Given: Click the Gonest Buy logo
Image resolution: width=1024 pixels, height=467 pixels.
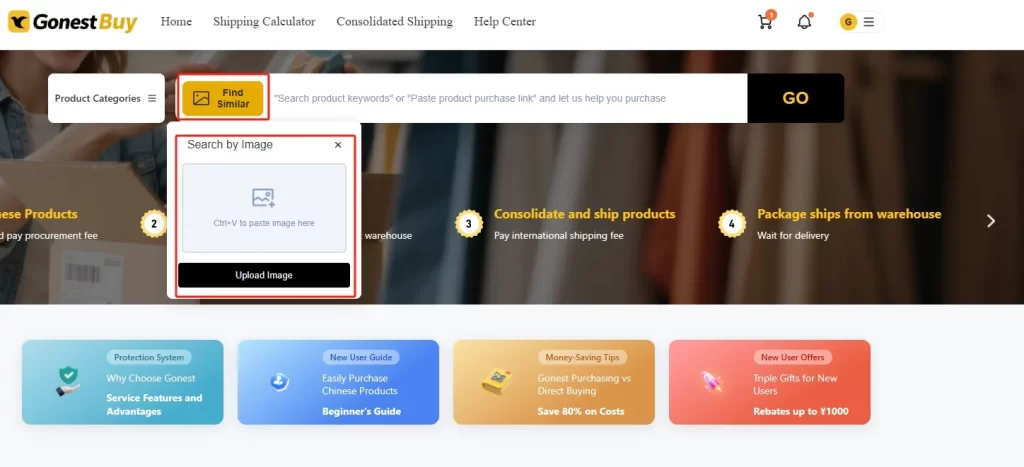Looking at the screenshot, I should [72, 22].
